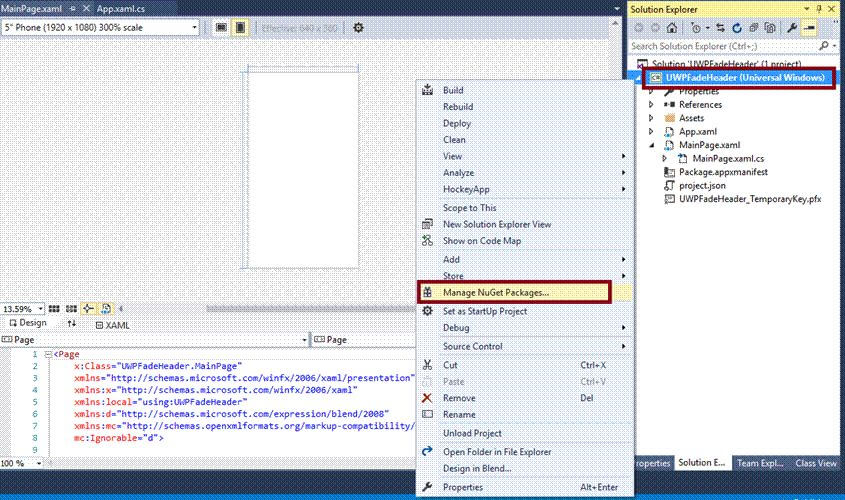Screen dimensions: 845x500
Task: Select Clean from the context menu
Action: [525, 140]
